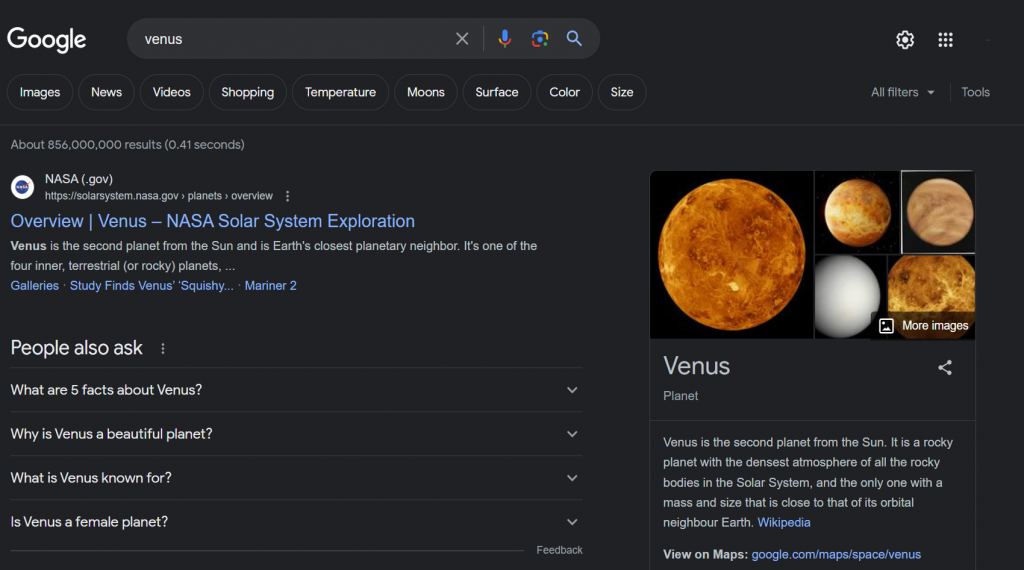Switch to the News filter
The height and width of the screenshot is (570, 1024).
(x=106, y=92)
